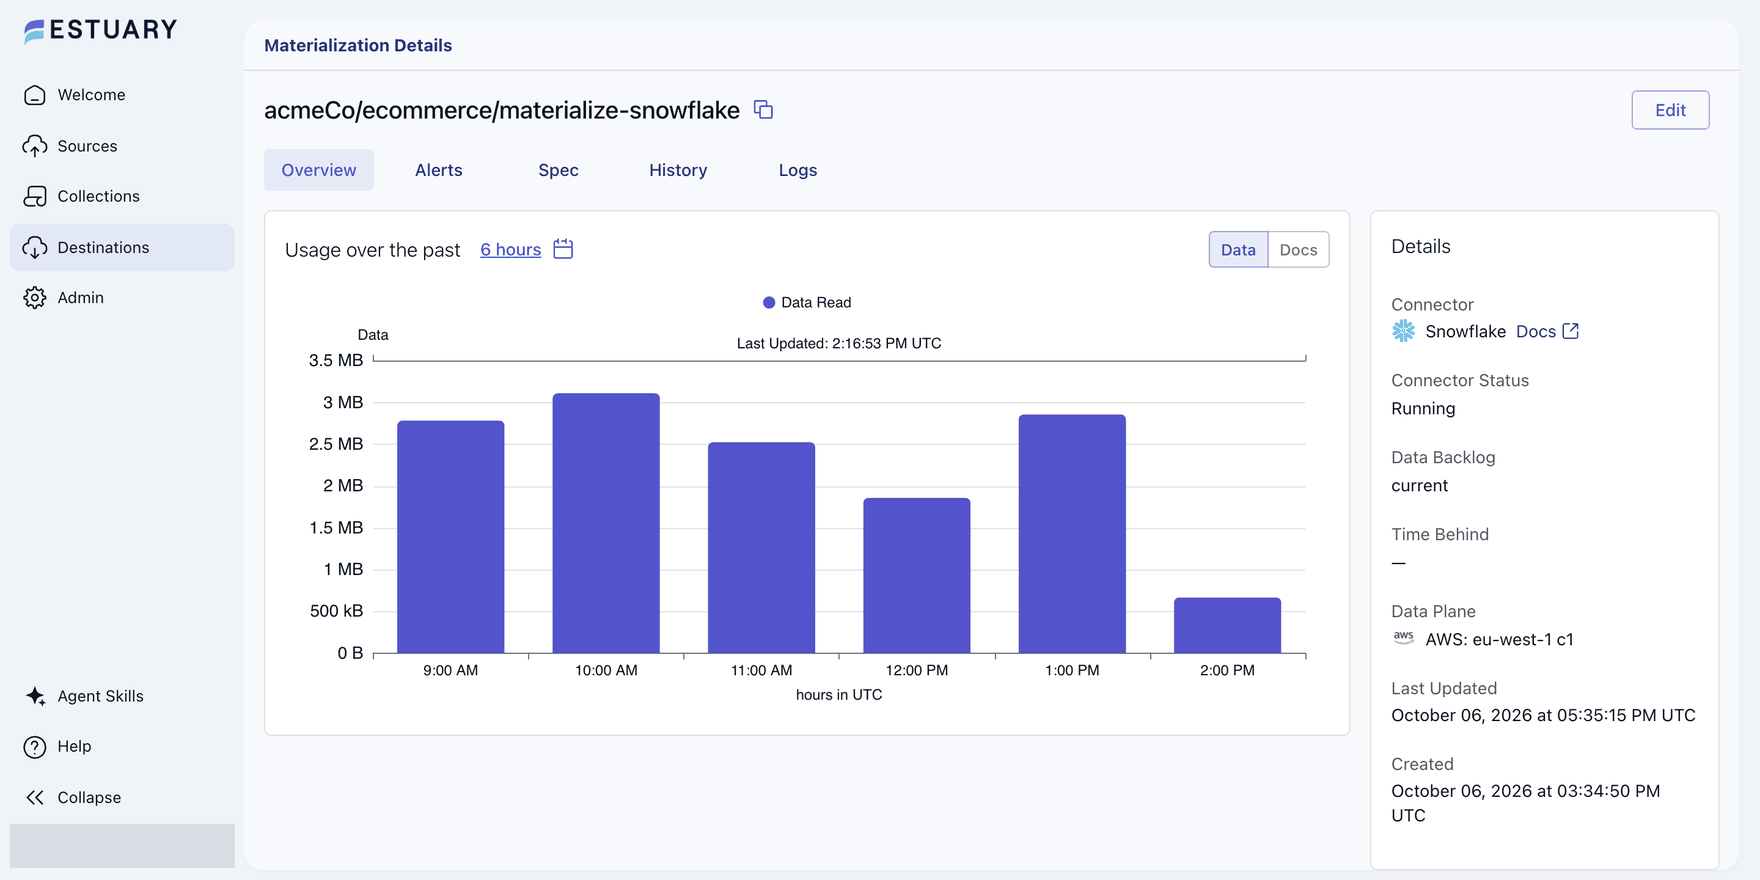Click the Agent Skills sparkle icon
The width and height of the screenshot is (1760, 880).
click(35, 696)
